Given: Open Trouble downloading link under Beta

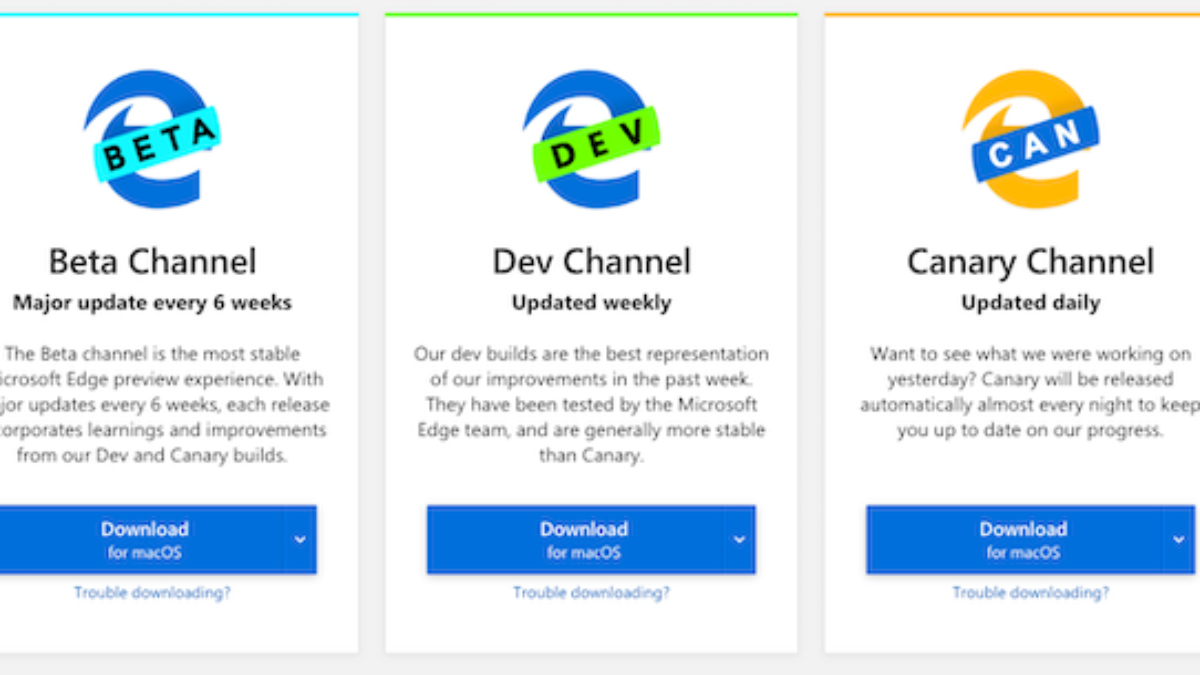Looking at the screenshot, I should pos(152,593).
